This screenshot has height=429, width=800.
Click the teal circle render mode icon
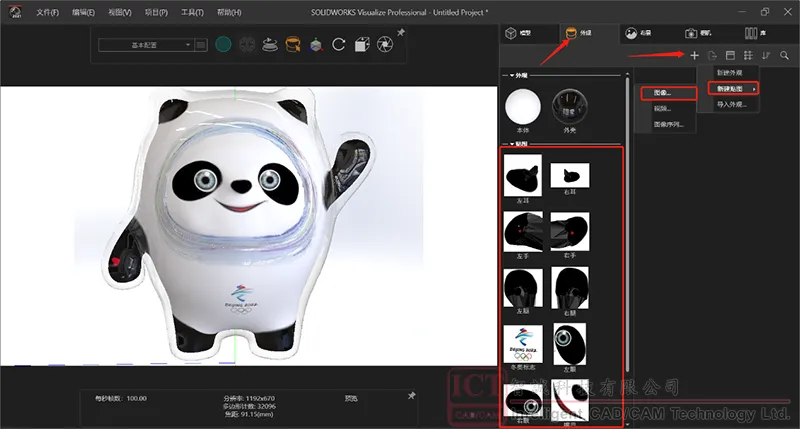[x=223, y=44]
